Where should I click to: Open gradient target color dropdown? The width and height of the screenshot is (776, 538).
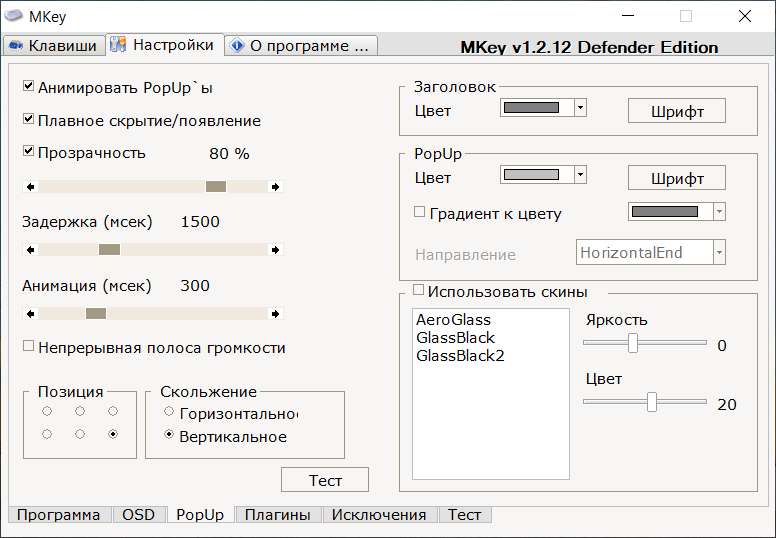click(x=719, y=212)
